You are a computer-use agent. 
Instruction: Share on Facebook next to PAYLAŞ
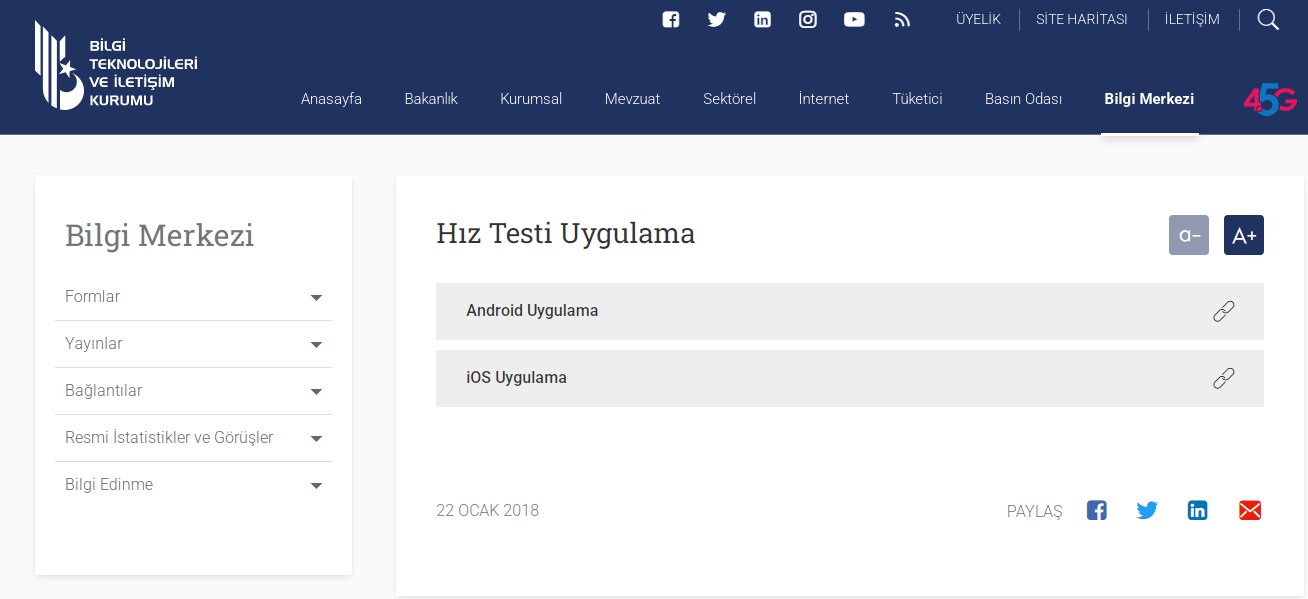click(1097, 510)
